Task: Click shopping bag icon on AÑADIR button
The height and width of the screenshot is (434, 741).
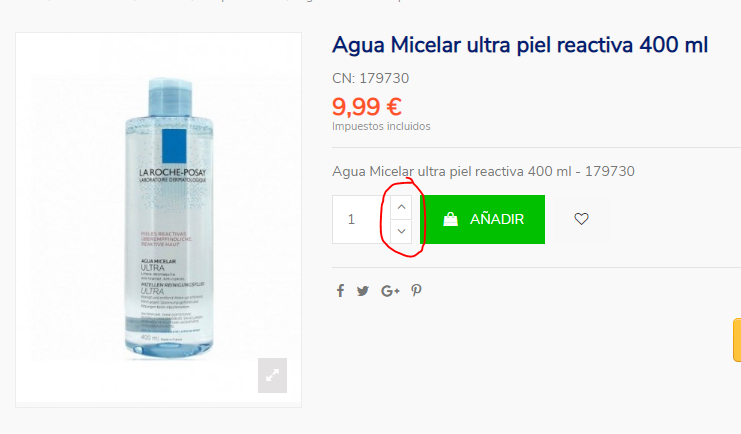Action: (450, 219)
